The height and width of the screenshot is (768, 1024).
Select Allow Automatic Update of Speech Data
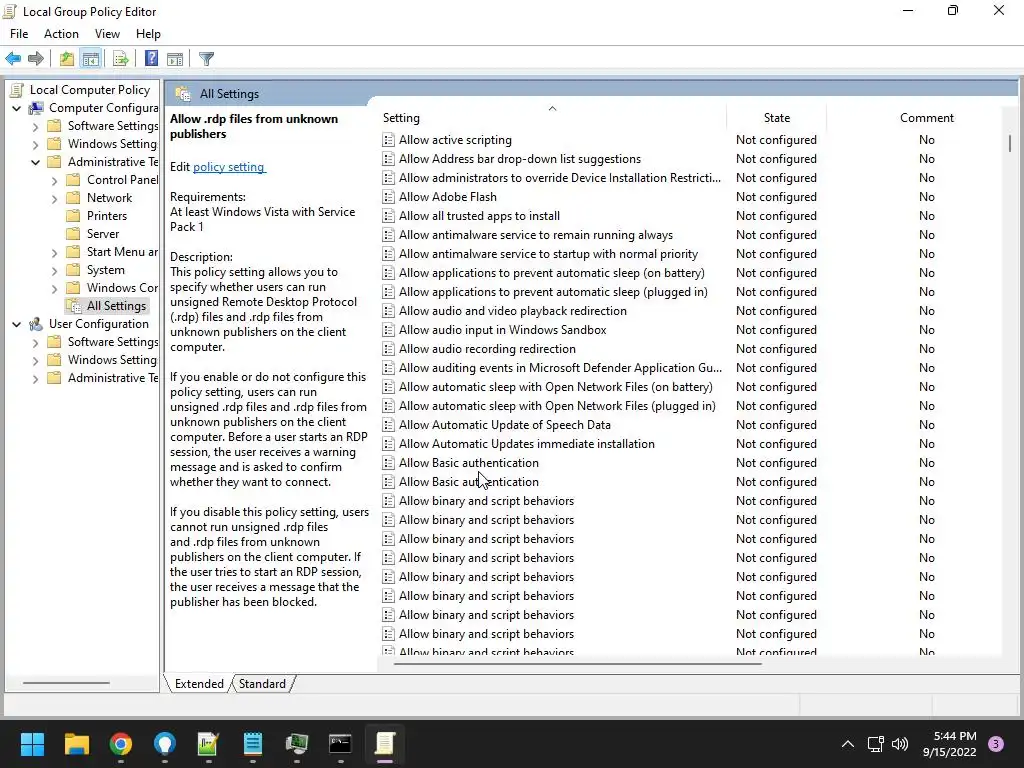coord(505,424)
